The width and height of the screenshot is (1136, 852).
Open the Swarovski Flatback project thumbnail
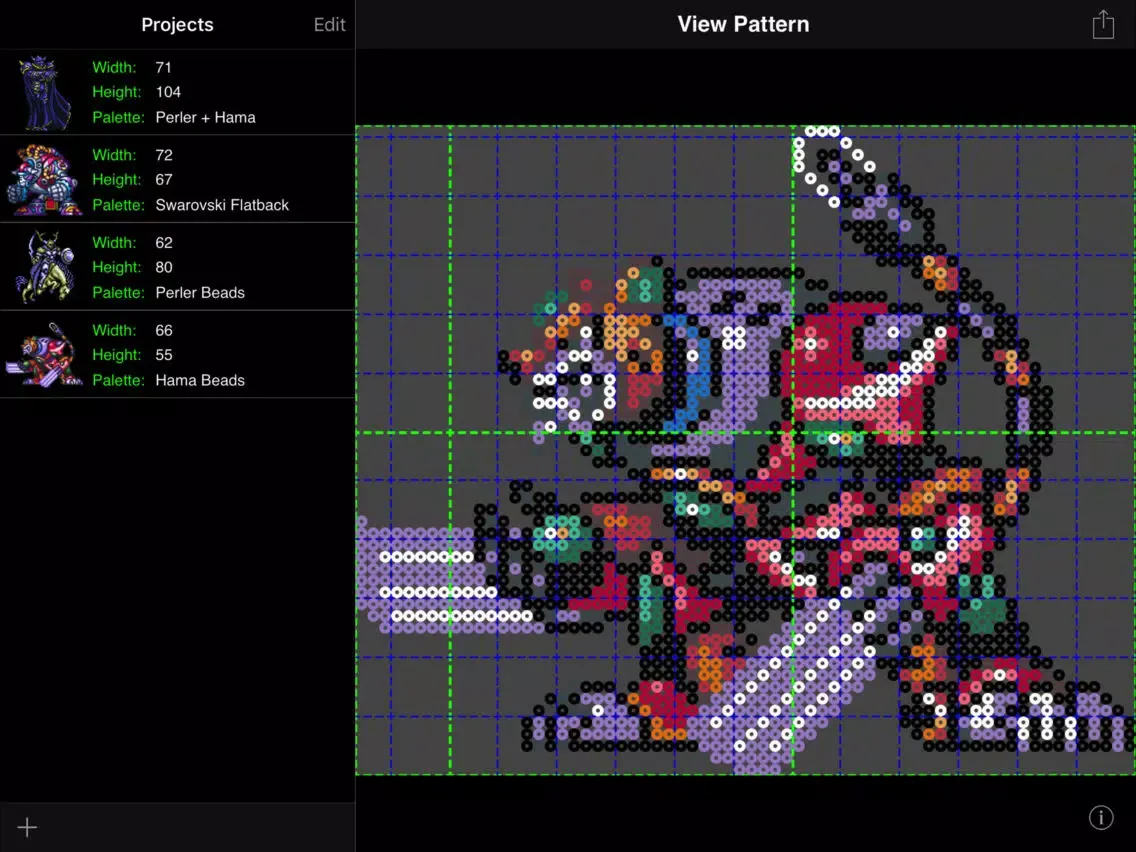click(x=45, y=180)
